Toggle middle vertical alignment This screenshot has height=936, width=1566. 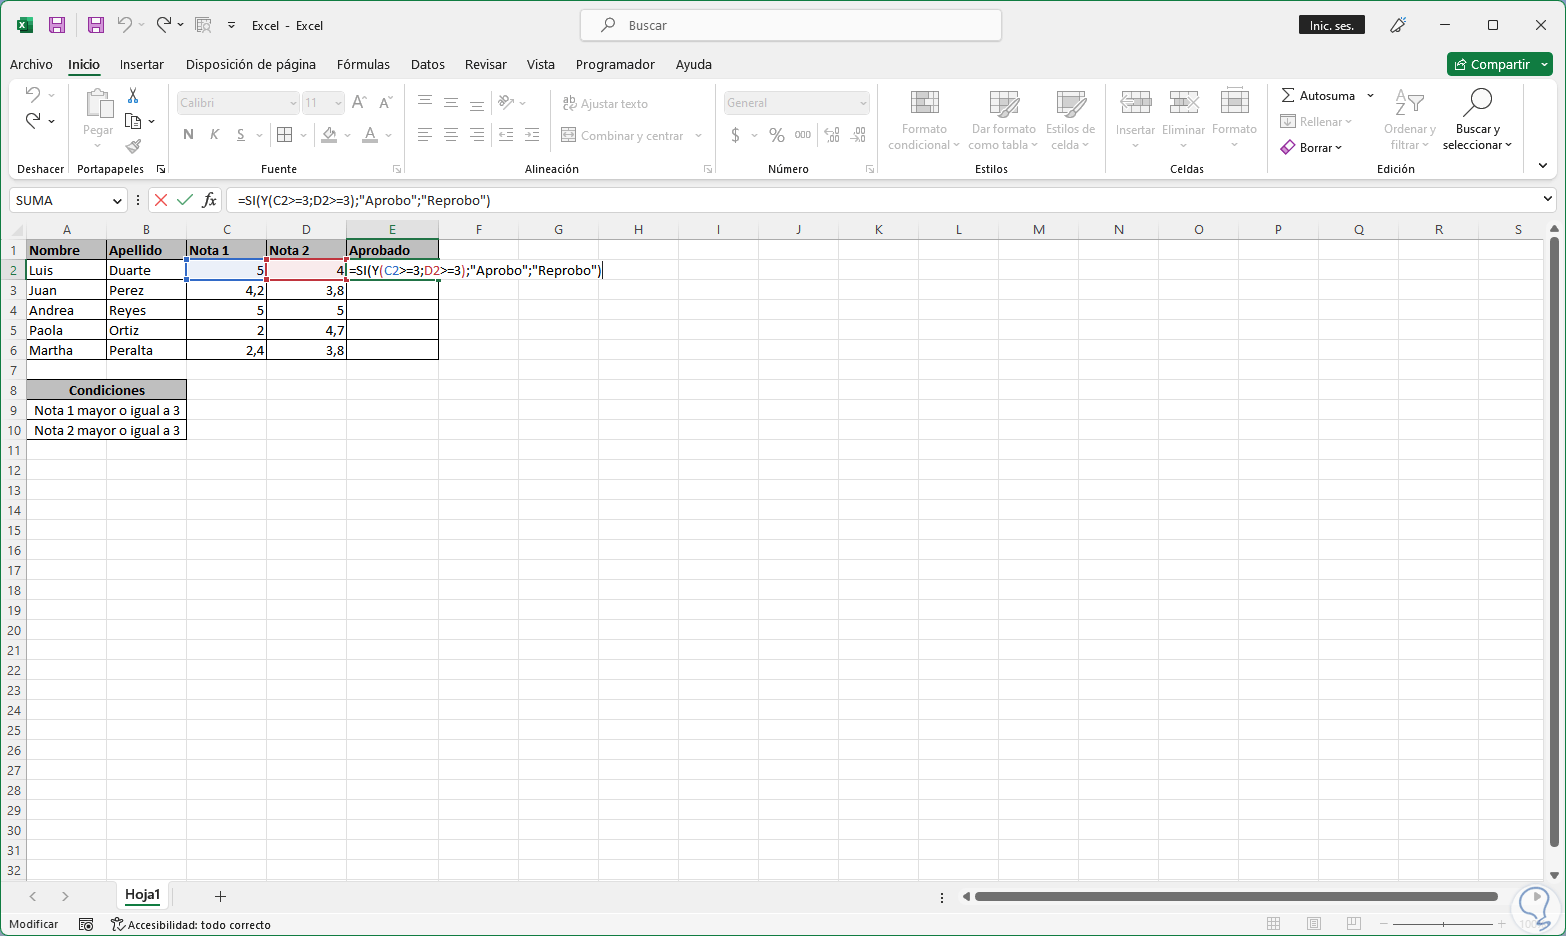451,103
